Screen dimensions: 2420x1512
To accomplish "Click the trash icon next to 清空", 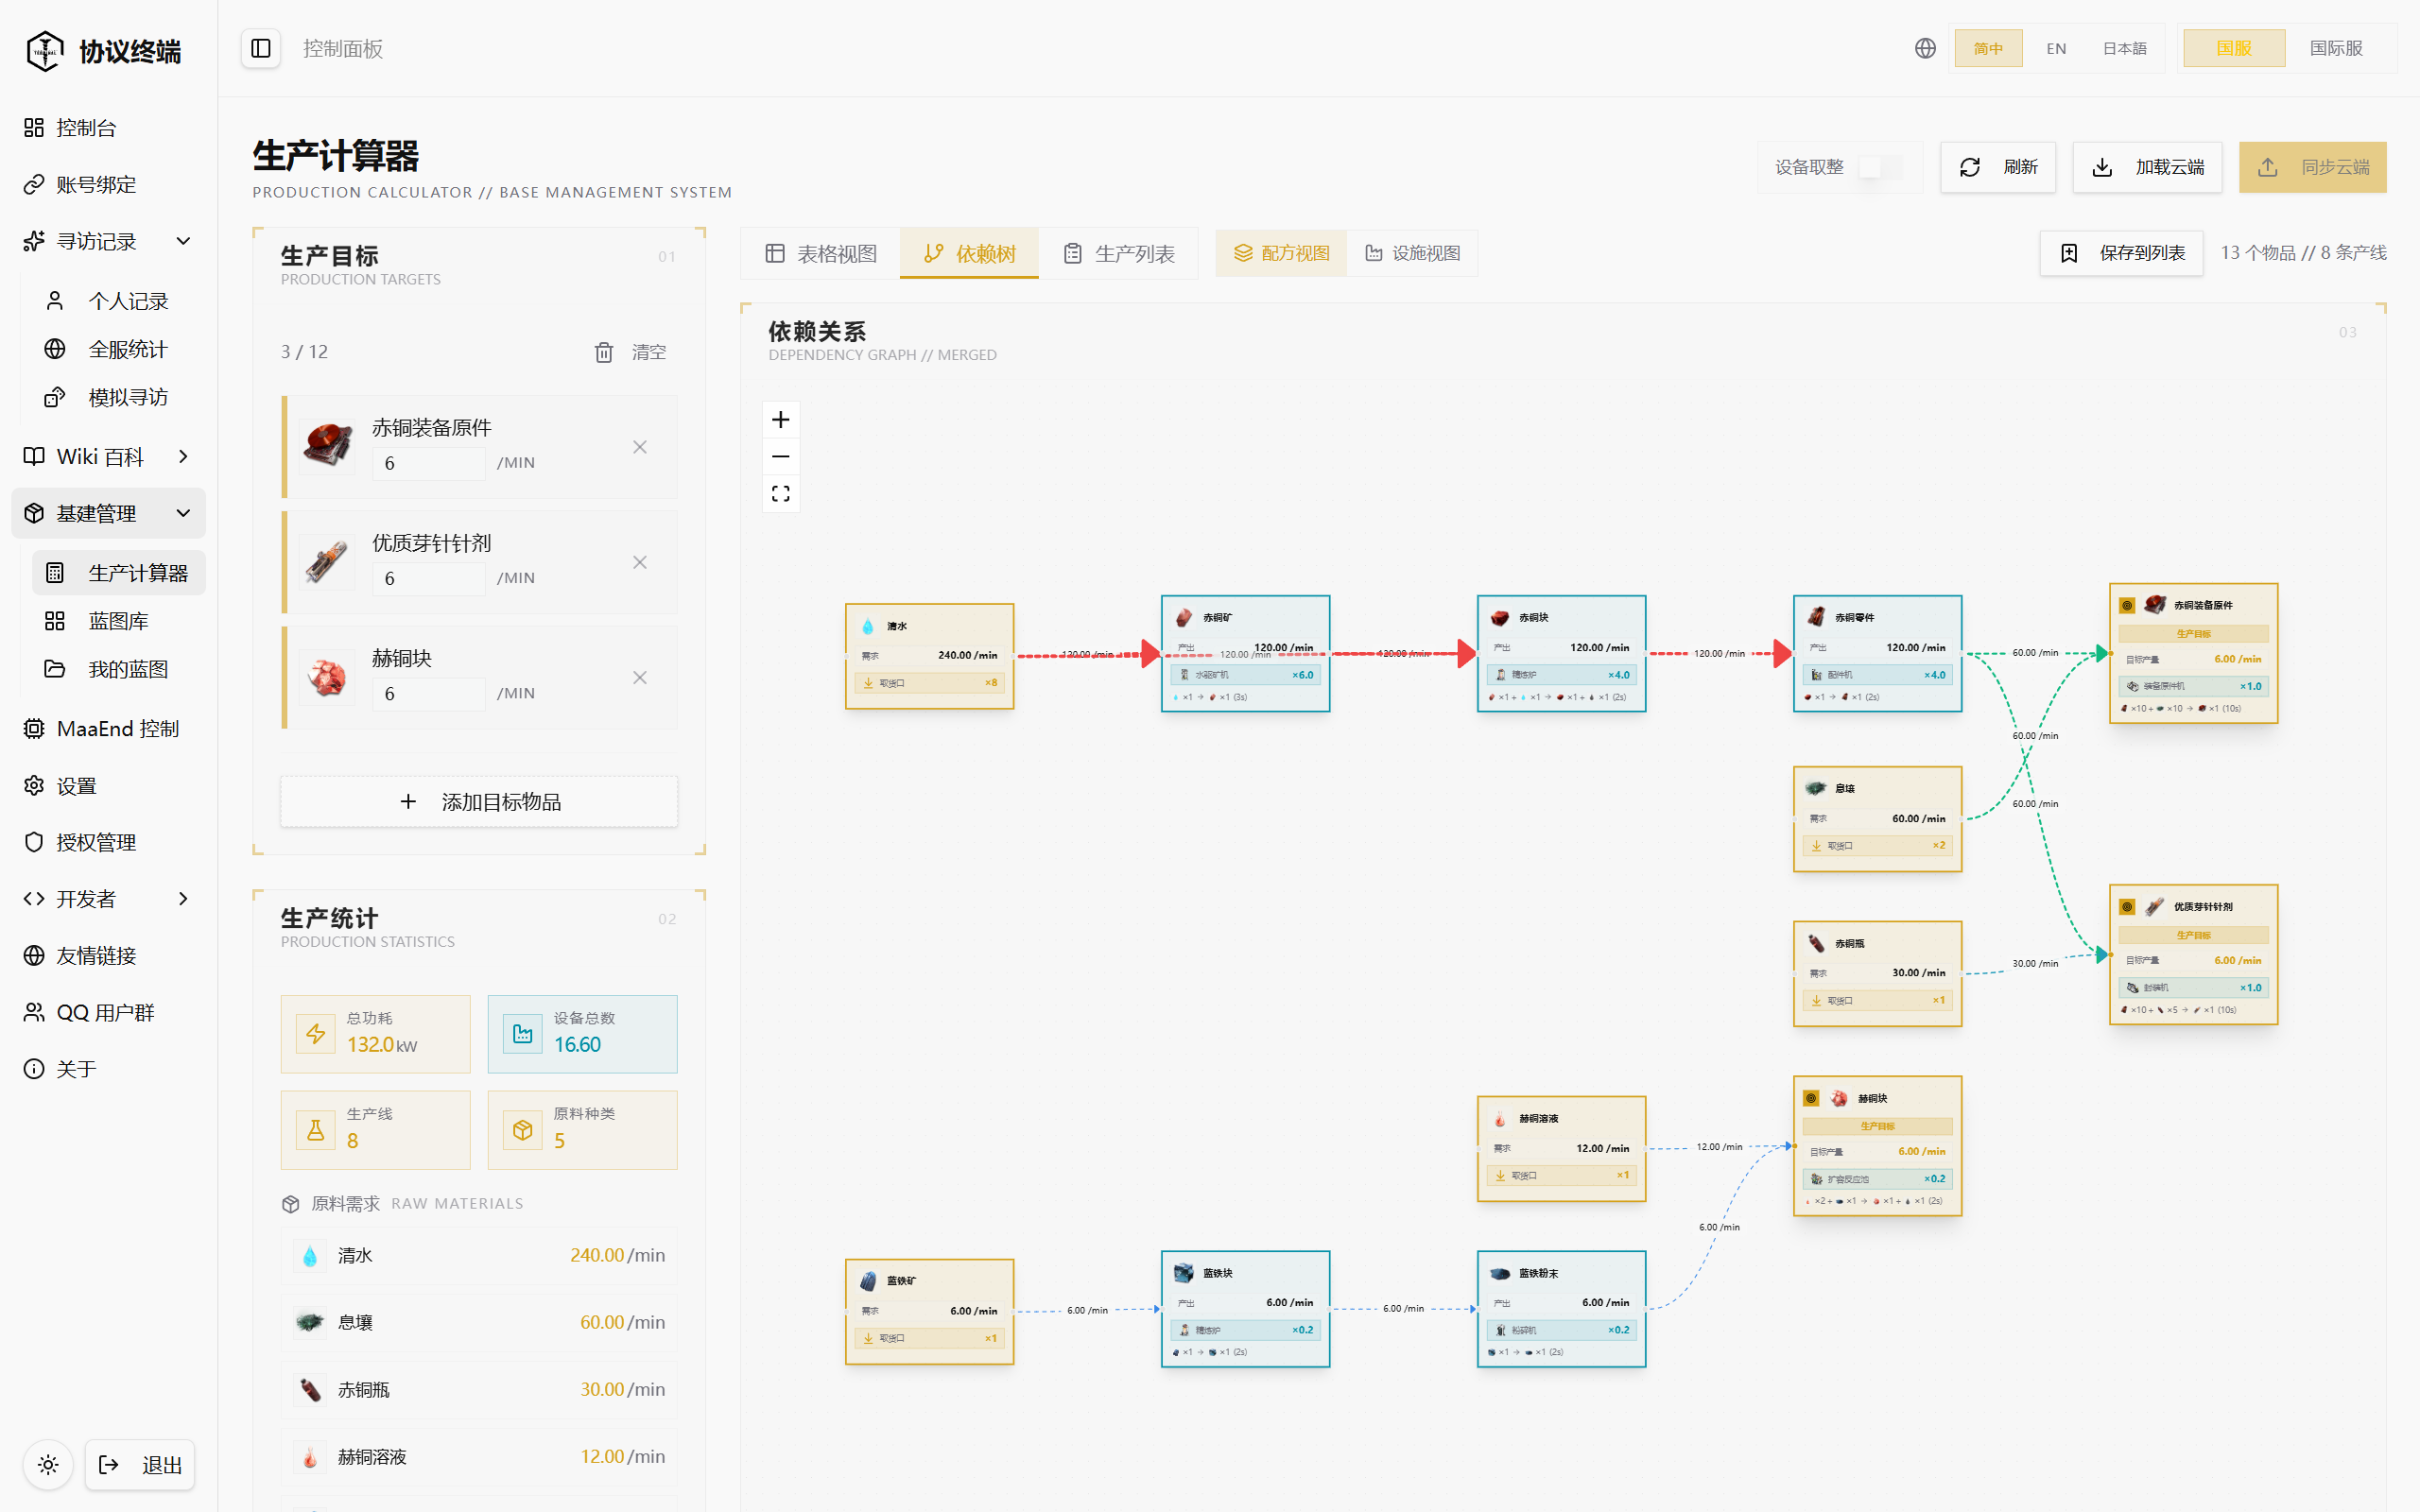I will [x=604, y=352].
